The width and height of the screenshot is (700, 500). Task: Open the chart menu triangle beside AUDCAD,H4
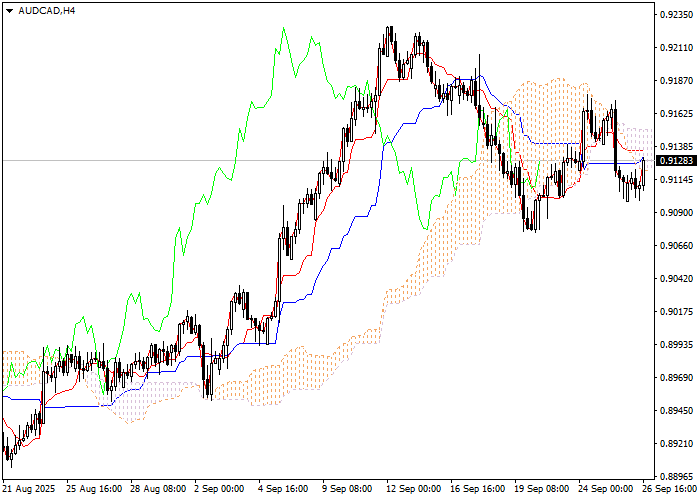[9, 11]
